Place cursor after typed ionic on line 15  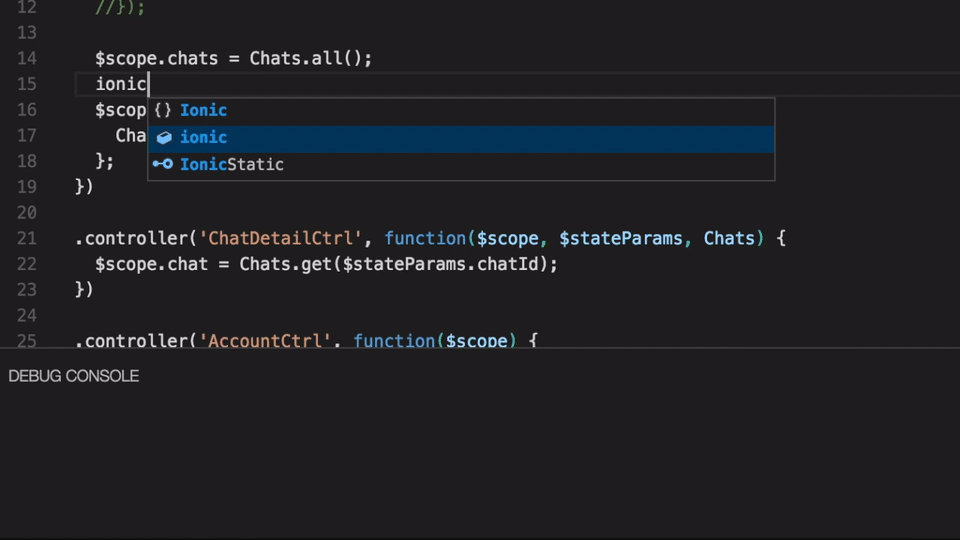(148, 84)
